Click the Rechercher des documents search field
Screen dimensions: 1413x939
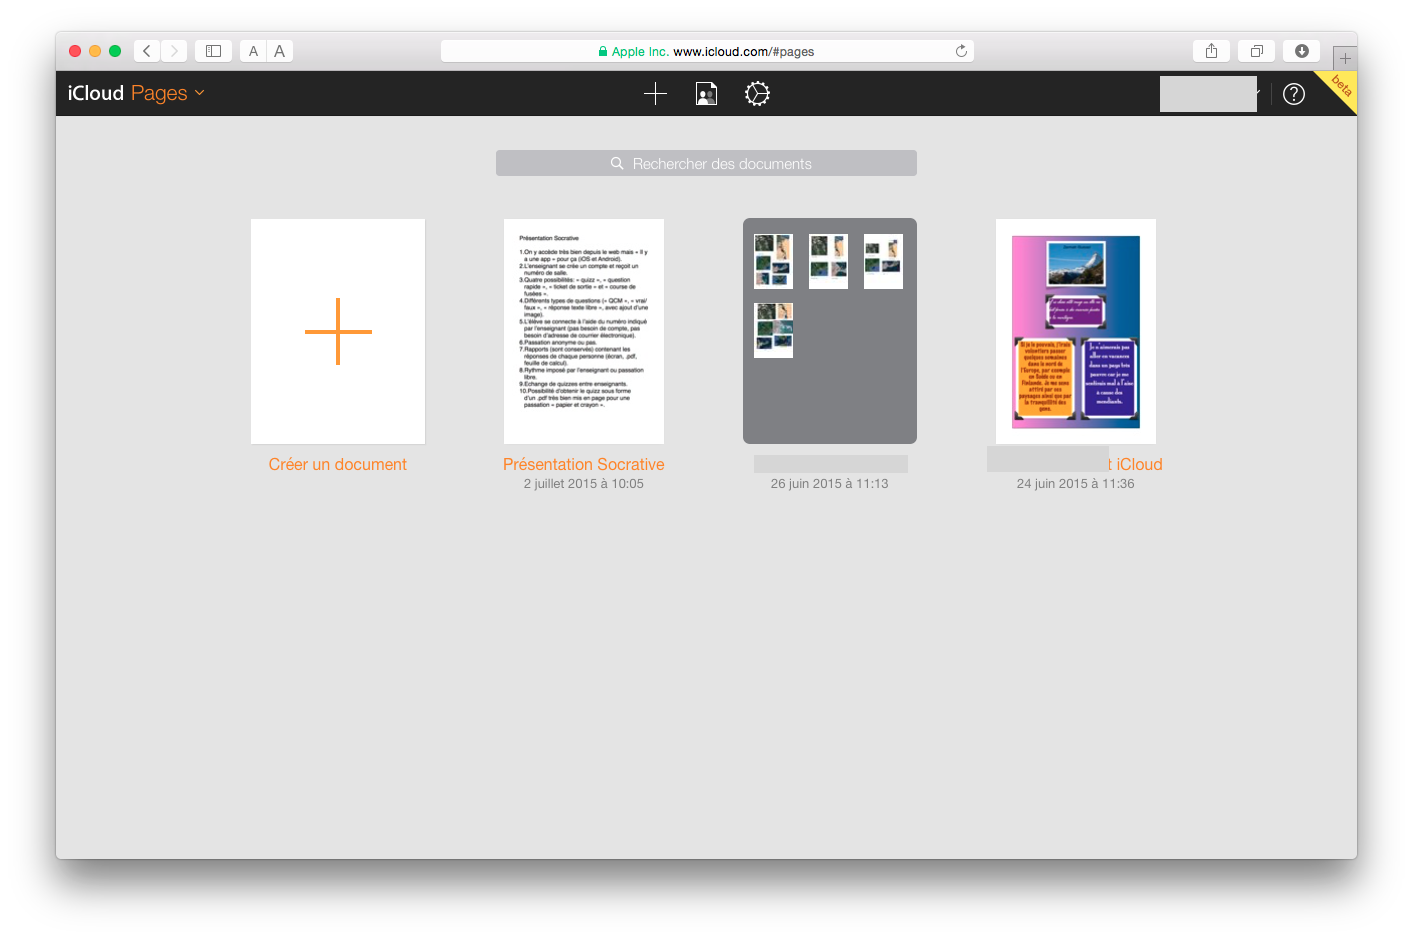pos(706,163)
